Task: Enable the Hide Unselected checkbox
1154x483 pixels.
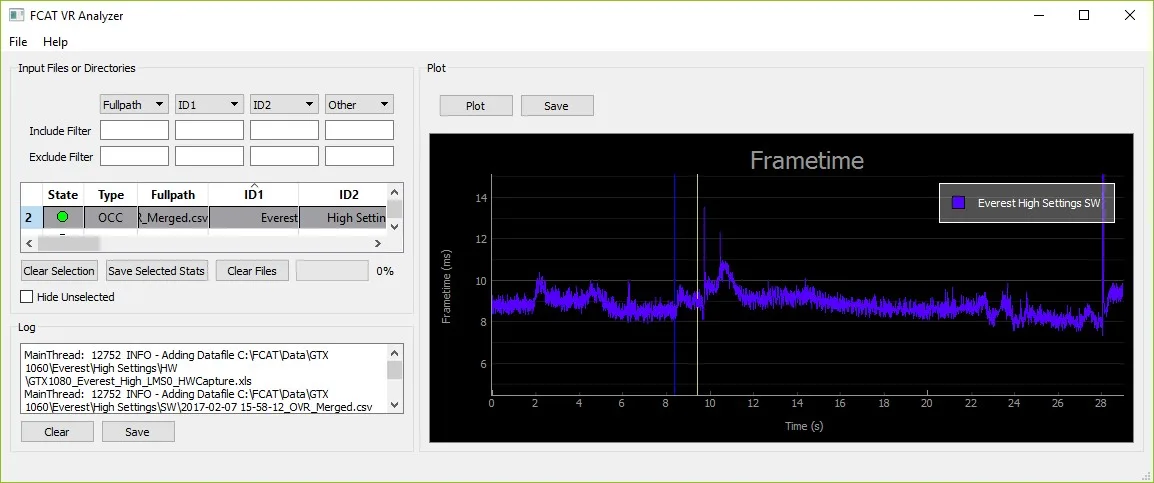Action: tap(26, 297)
